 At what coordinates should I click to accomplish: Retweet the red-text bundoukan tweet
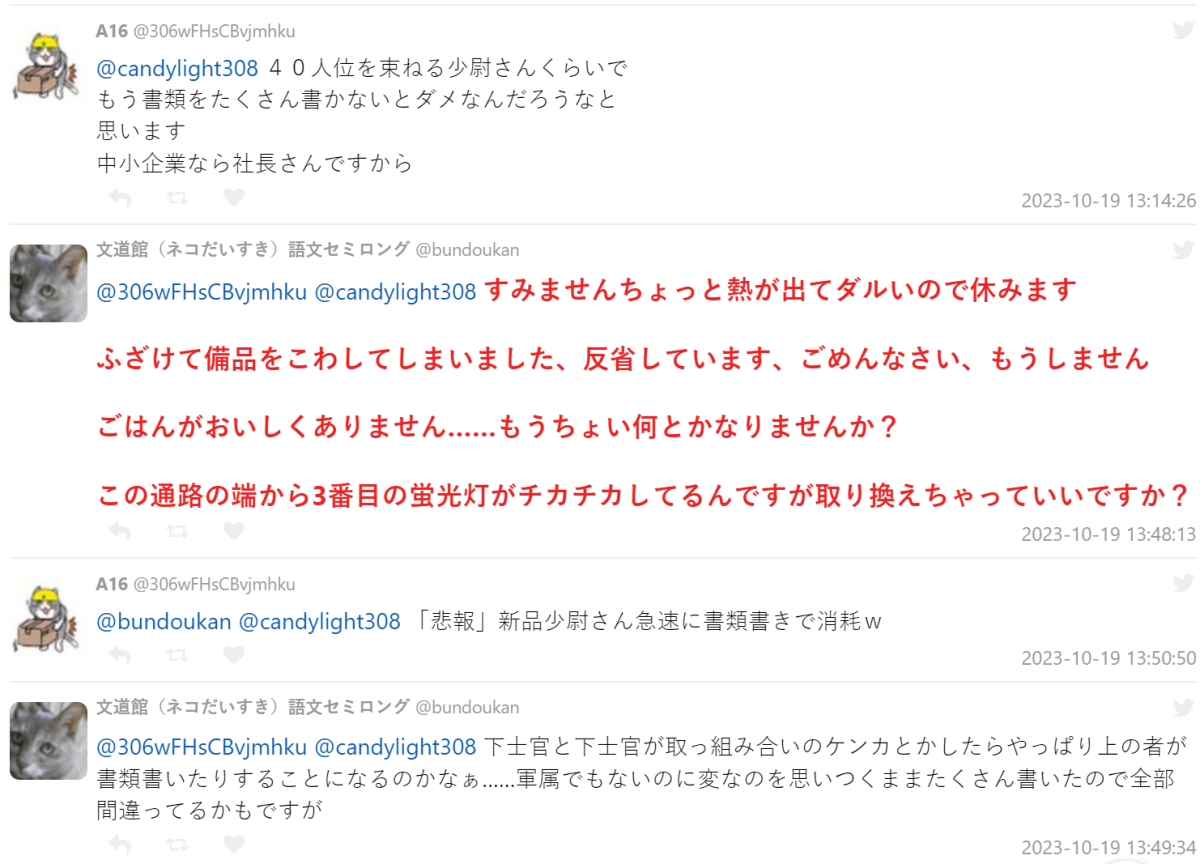click(x=177, y=532)
